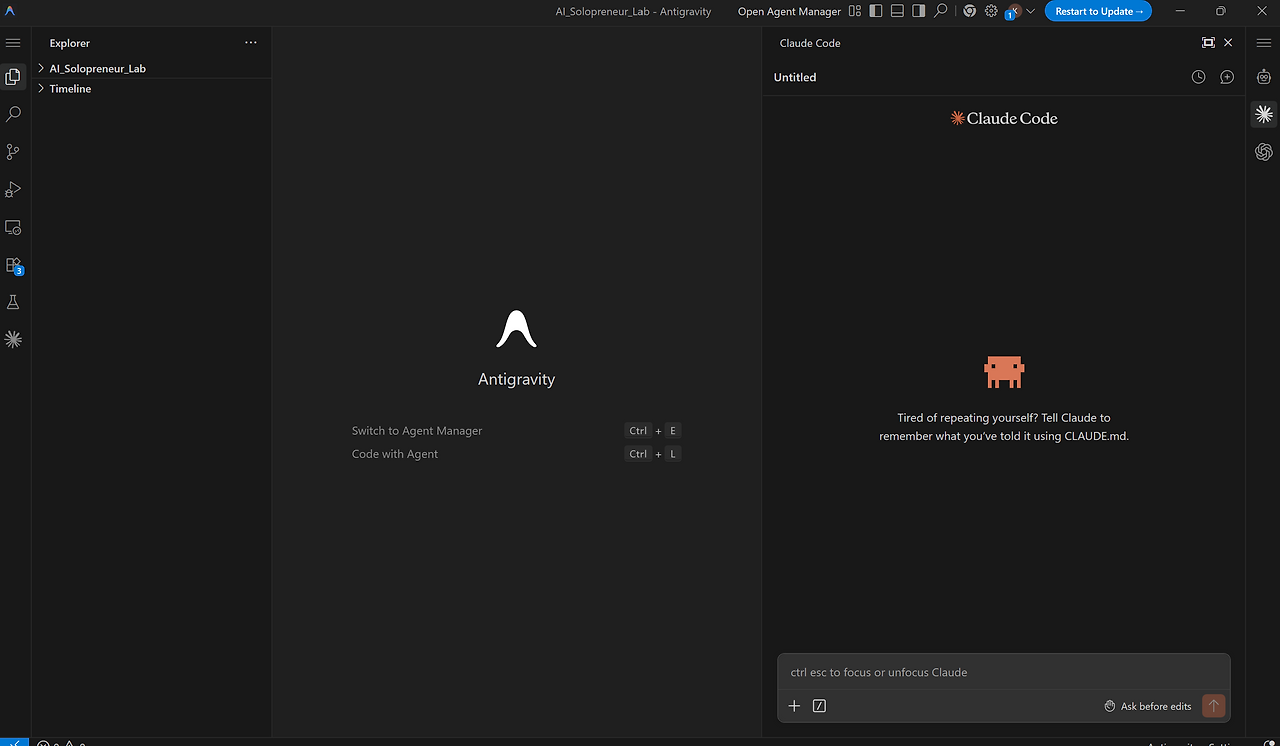
Task: Open Claude Code from the left activity bar
Action: [x=13, y=339]
